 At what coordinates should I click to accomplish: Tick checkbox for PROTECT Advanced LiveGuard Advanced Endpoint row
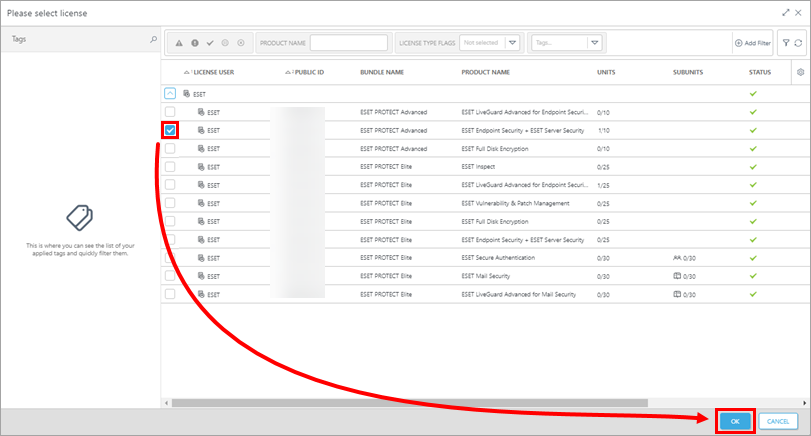click(170, 112)
